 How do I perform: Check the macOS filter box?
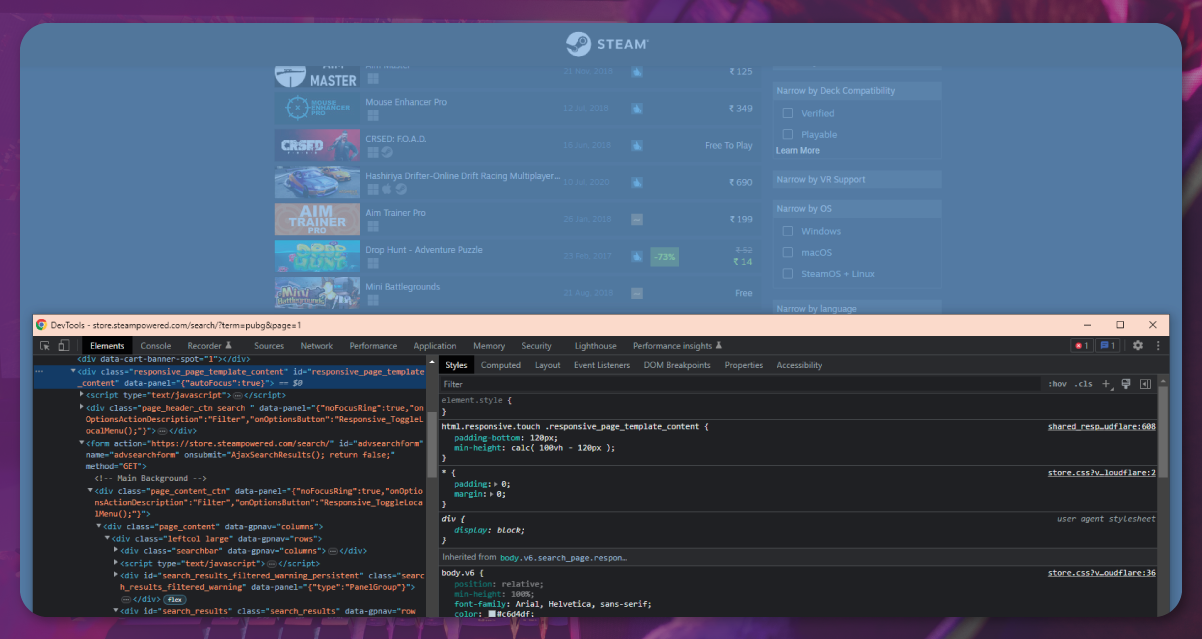788,252
